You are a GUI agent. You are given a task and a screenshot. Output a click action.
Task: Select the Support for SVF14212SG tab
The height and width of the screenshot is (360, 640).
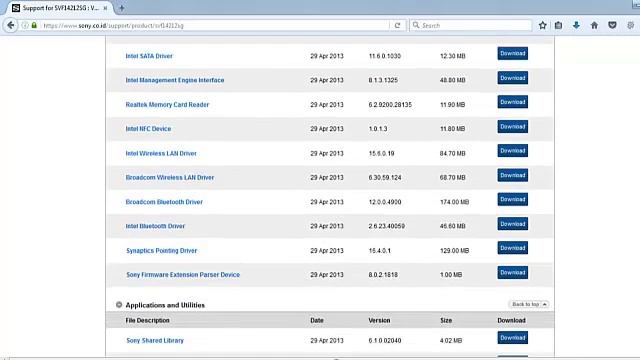point(60,8)
